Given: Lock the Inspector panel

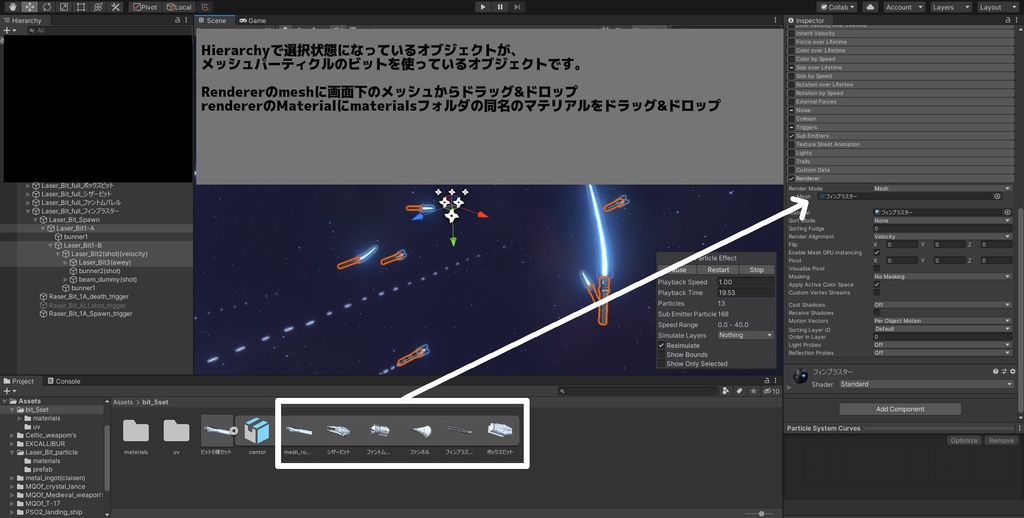Looking at the screenshot, I should tap(1008, 21).
